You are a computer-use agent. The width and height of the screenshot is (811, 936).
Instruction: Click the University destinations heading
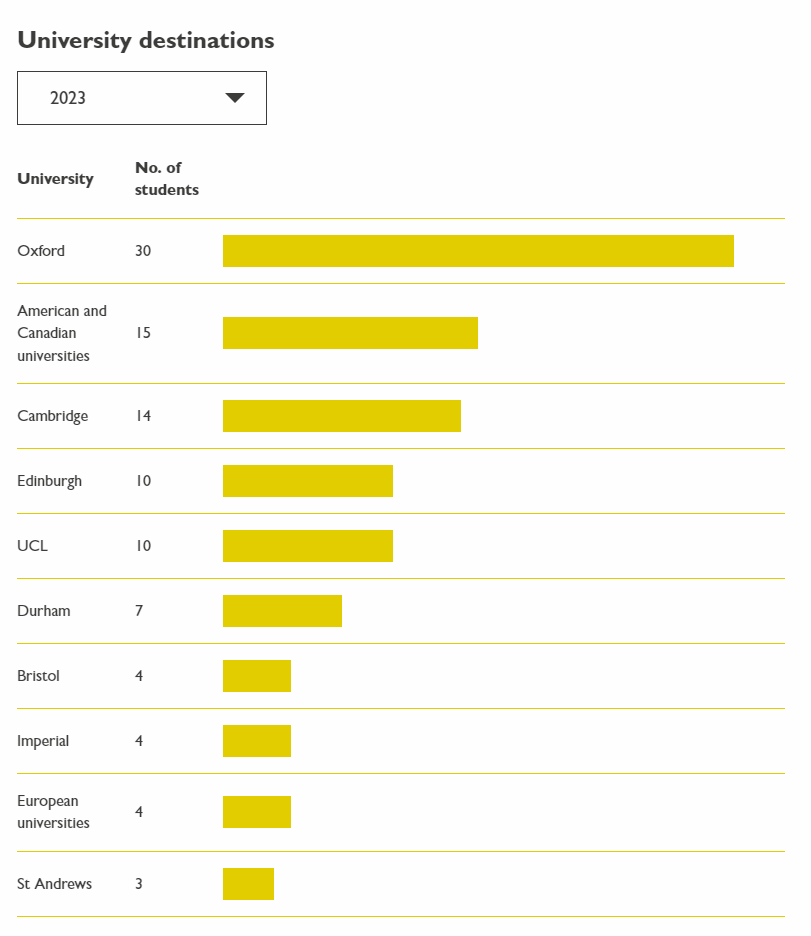tap(146, 40)
